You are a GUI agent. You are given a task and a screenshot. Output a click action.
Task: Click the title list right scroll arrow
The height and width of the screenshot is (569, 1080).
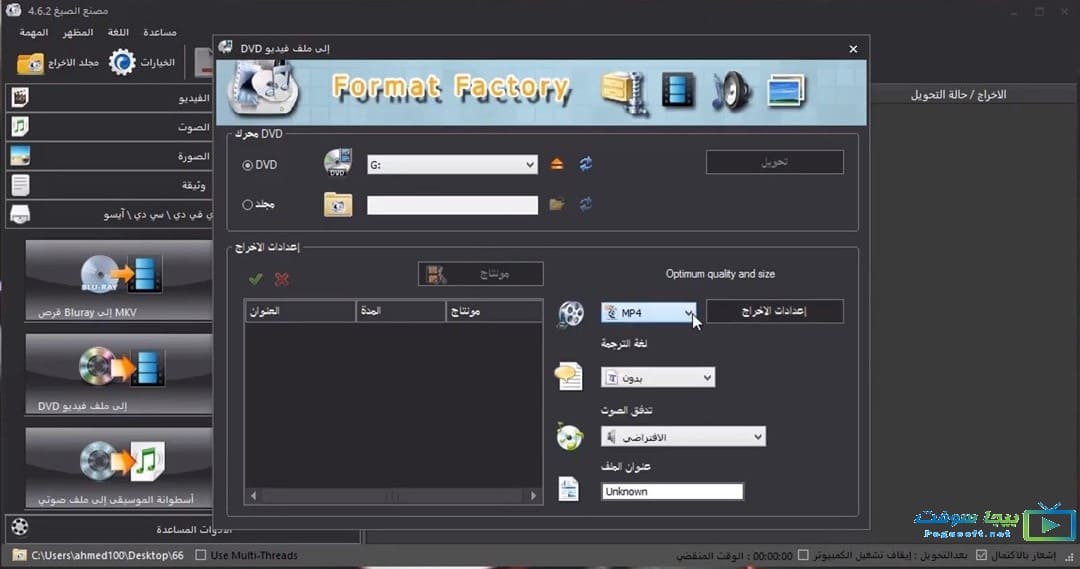tap(533, 496)
